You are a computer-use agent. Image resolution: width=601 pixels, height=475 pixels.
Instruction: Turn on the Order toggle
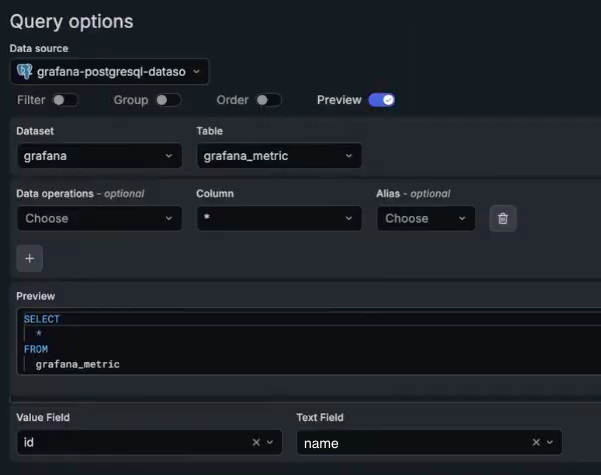[x=268, y=100]
